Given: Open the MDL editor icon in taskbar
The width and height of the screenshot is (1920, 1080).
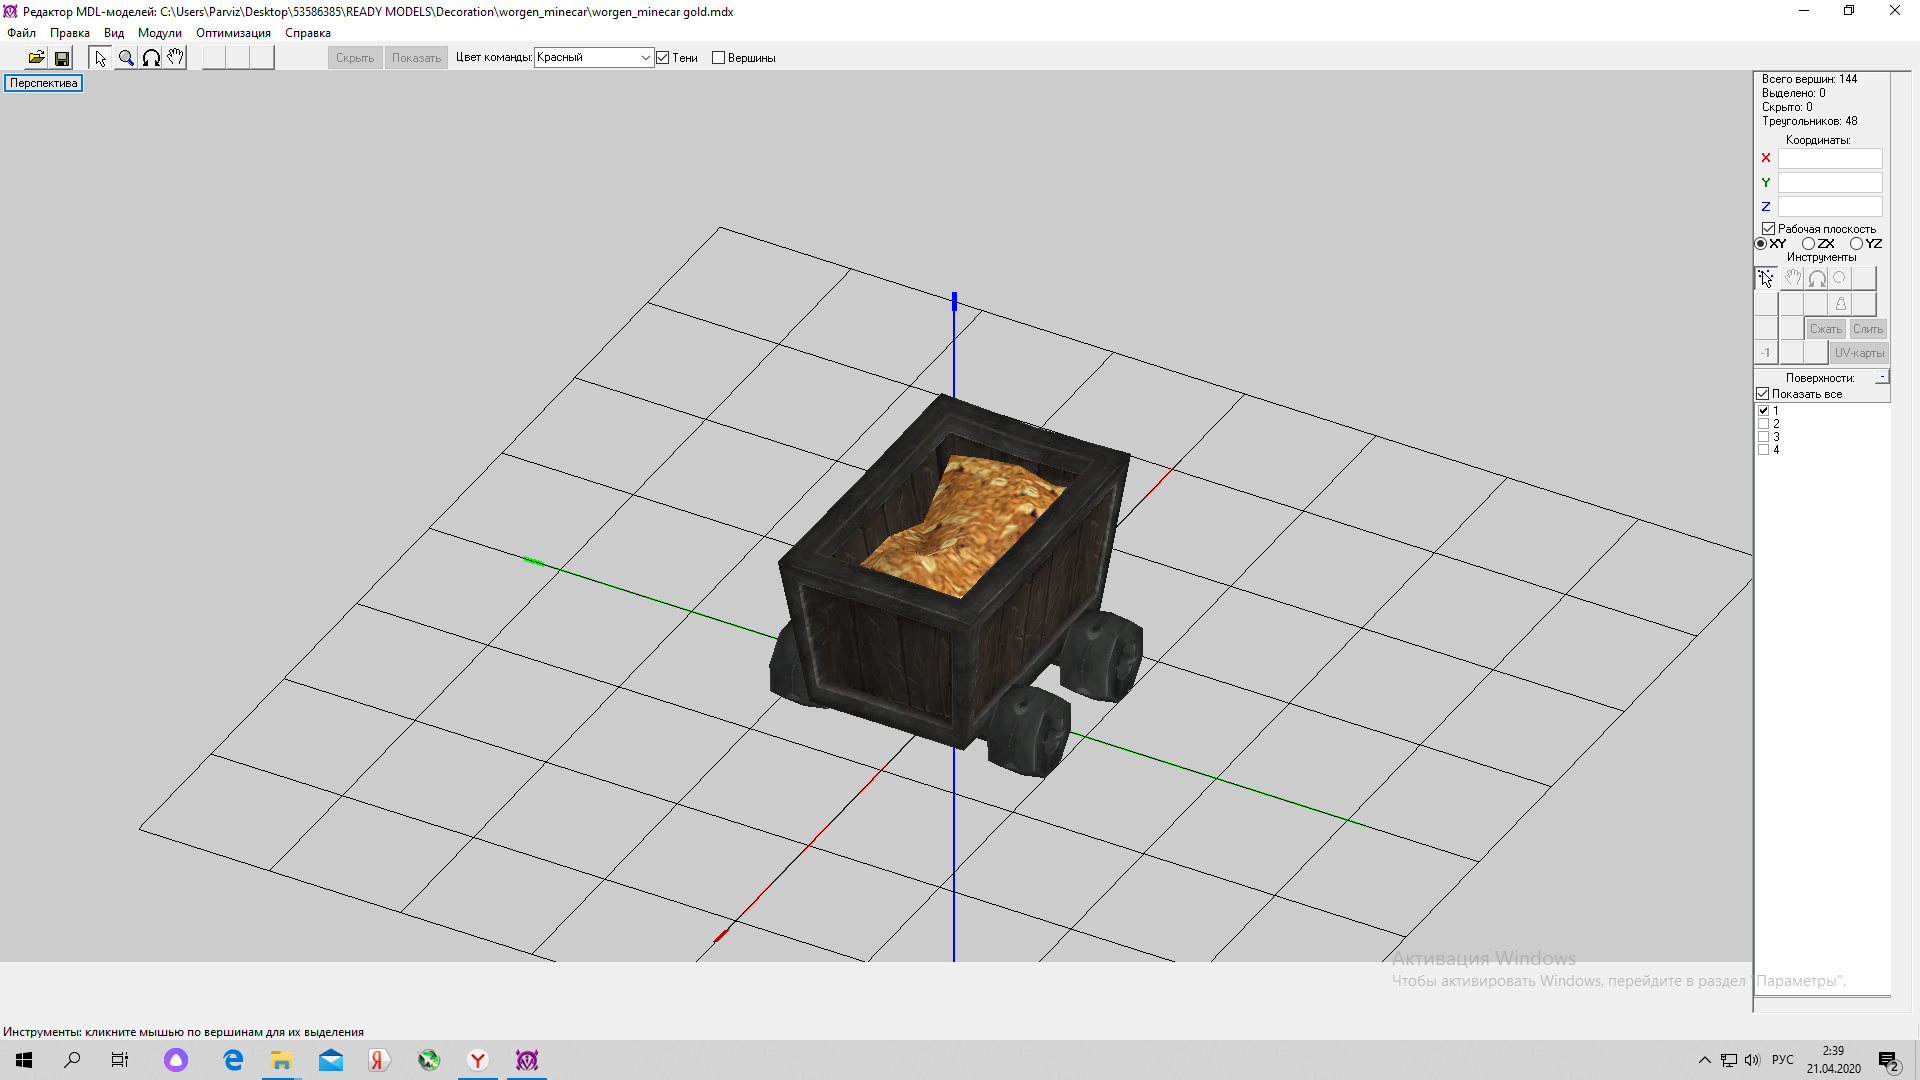Looking at the screenshot, I should [527, 1060].
